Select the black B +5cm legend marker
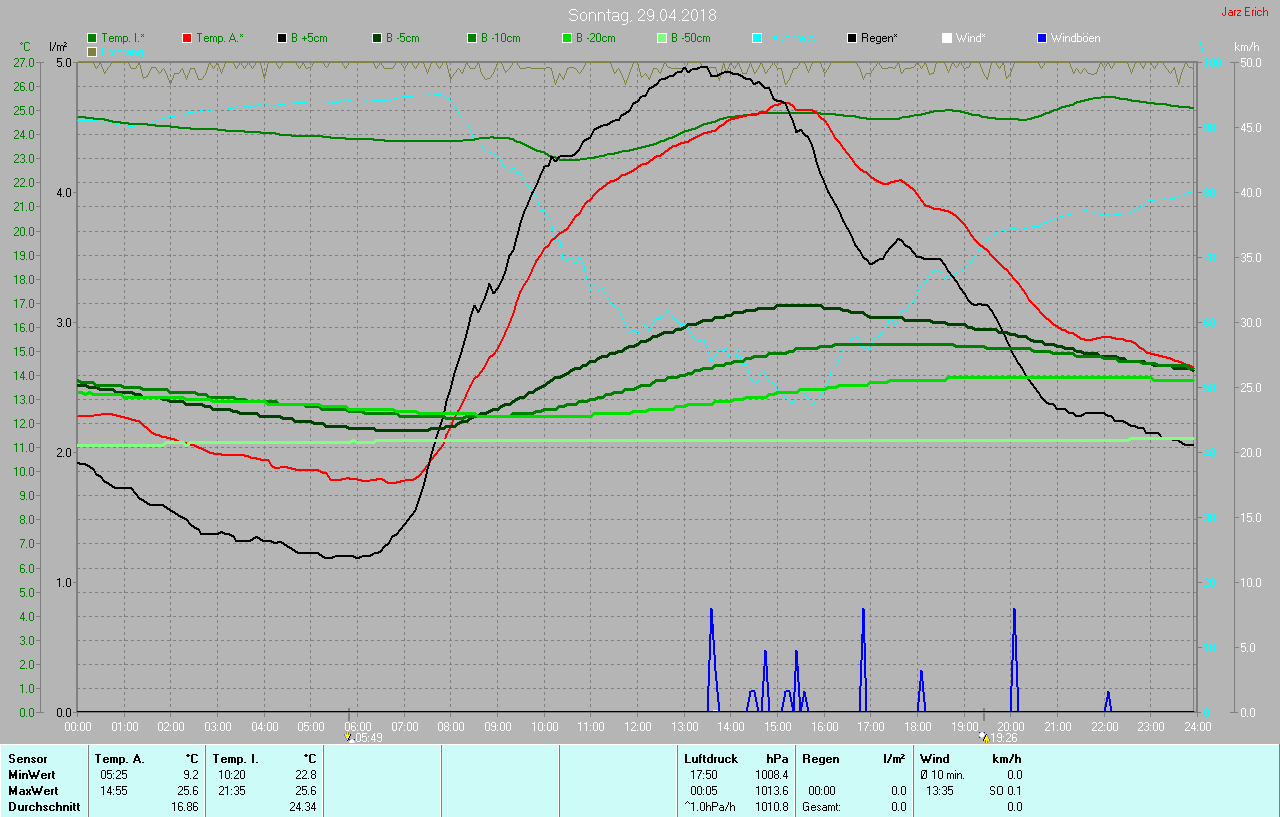 (282, 38)
